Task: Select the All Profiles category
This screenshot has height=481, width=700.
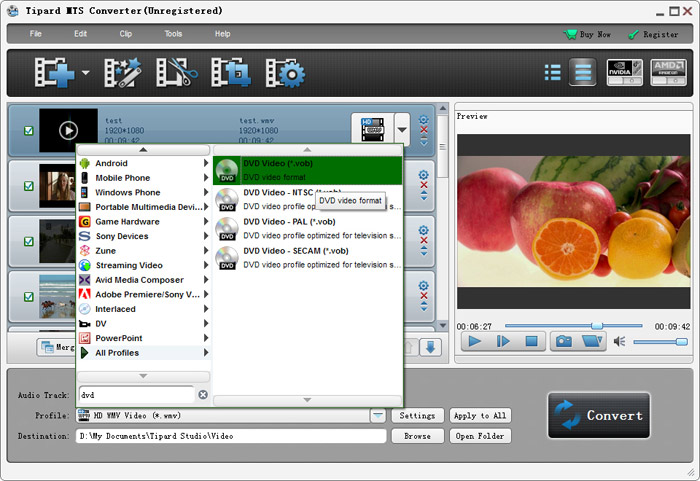Action: [x=143, y=353]
